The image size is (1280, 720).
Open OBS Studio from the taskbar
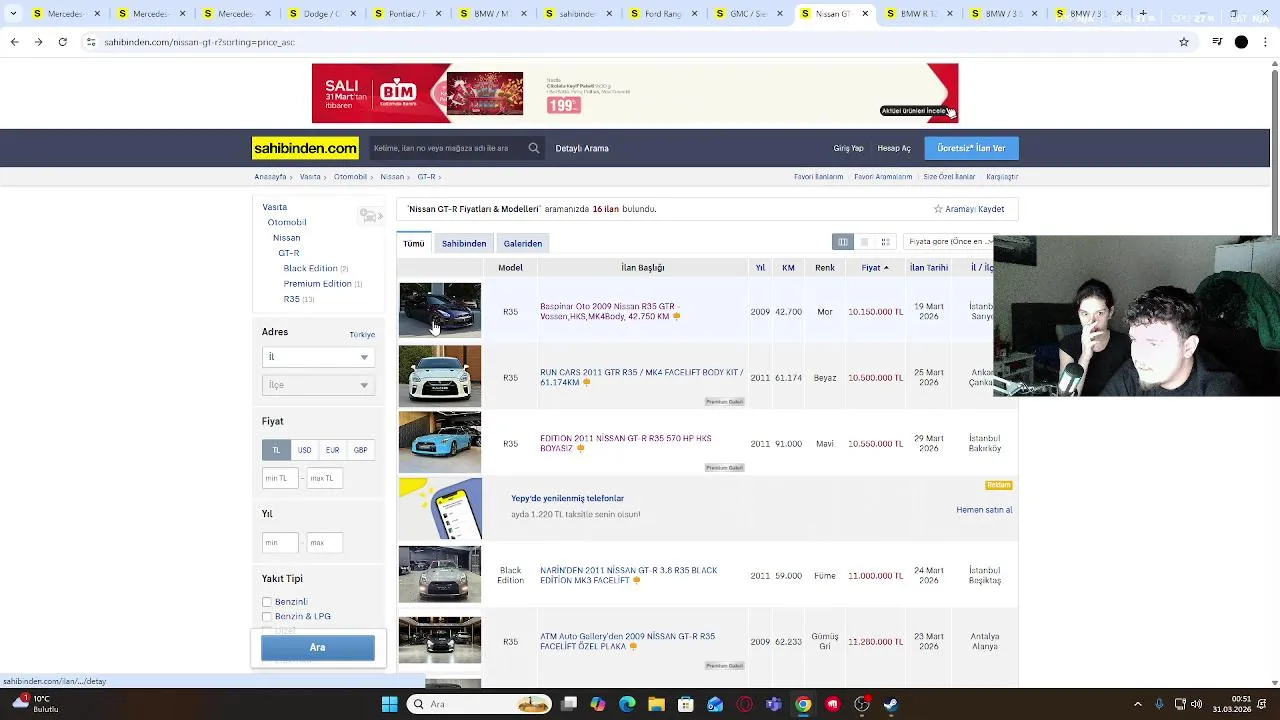click(x=861, y=704)
